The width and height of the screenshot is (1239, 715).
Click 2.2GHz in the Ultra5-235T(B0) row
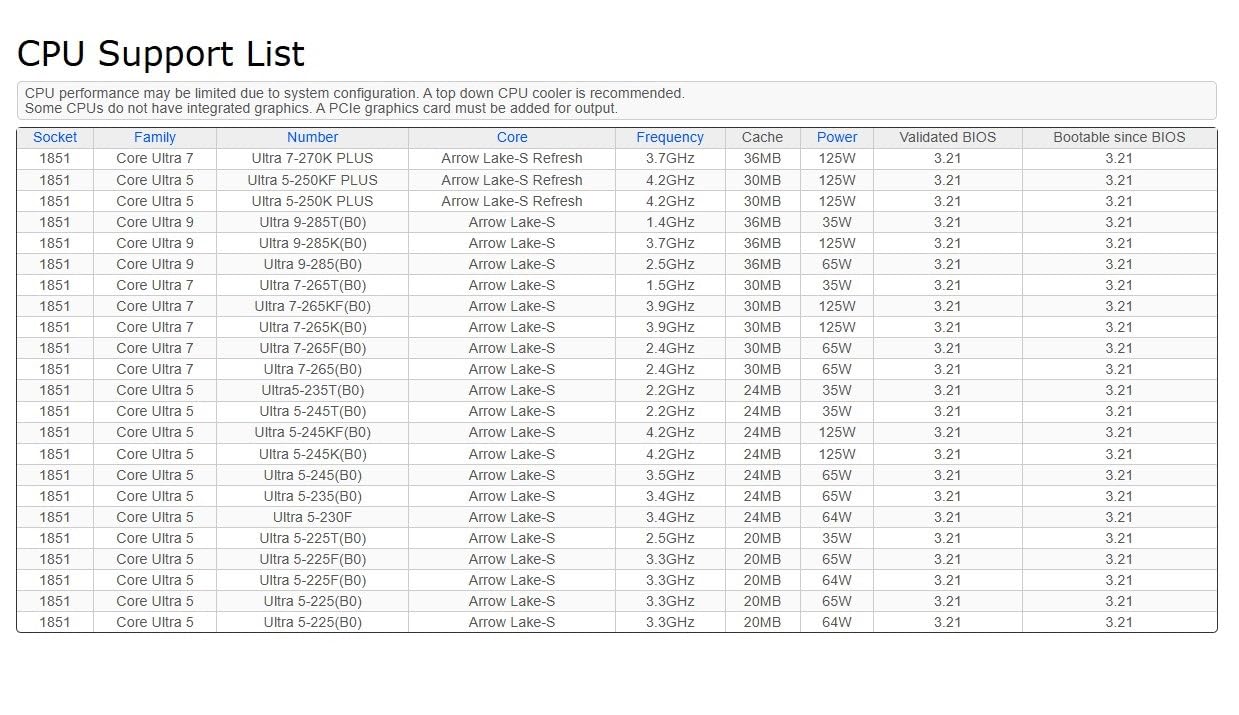tap(670, 390)
